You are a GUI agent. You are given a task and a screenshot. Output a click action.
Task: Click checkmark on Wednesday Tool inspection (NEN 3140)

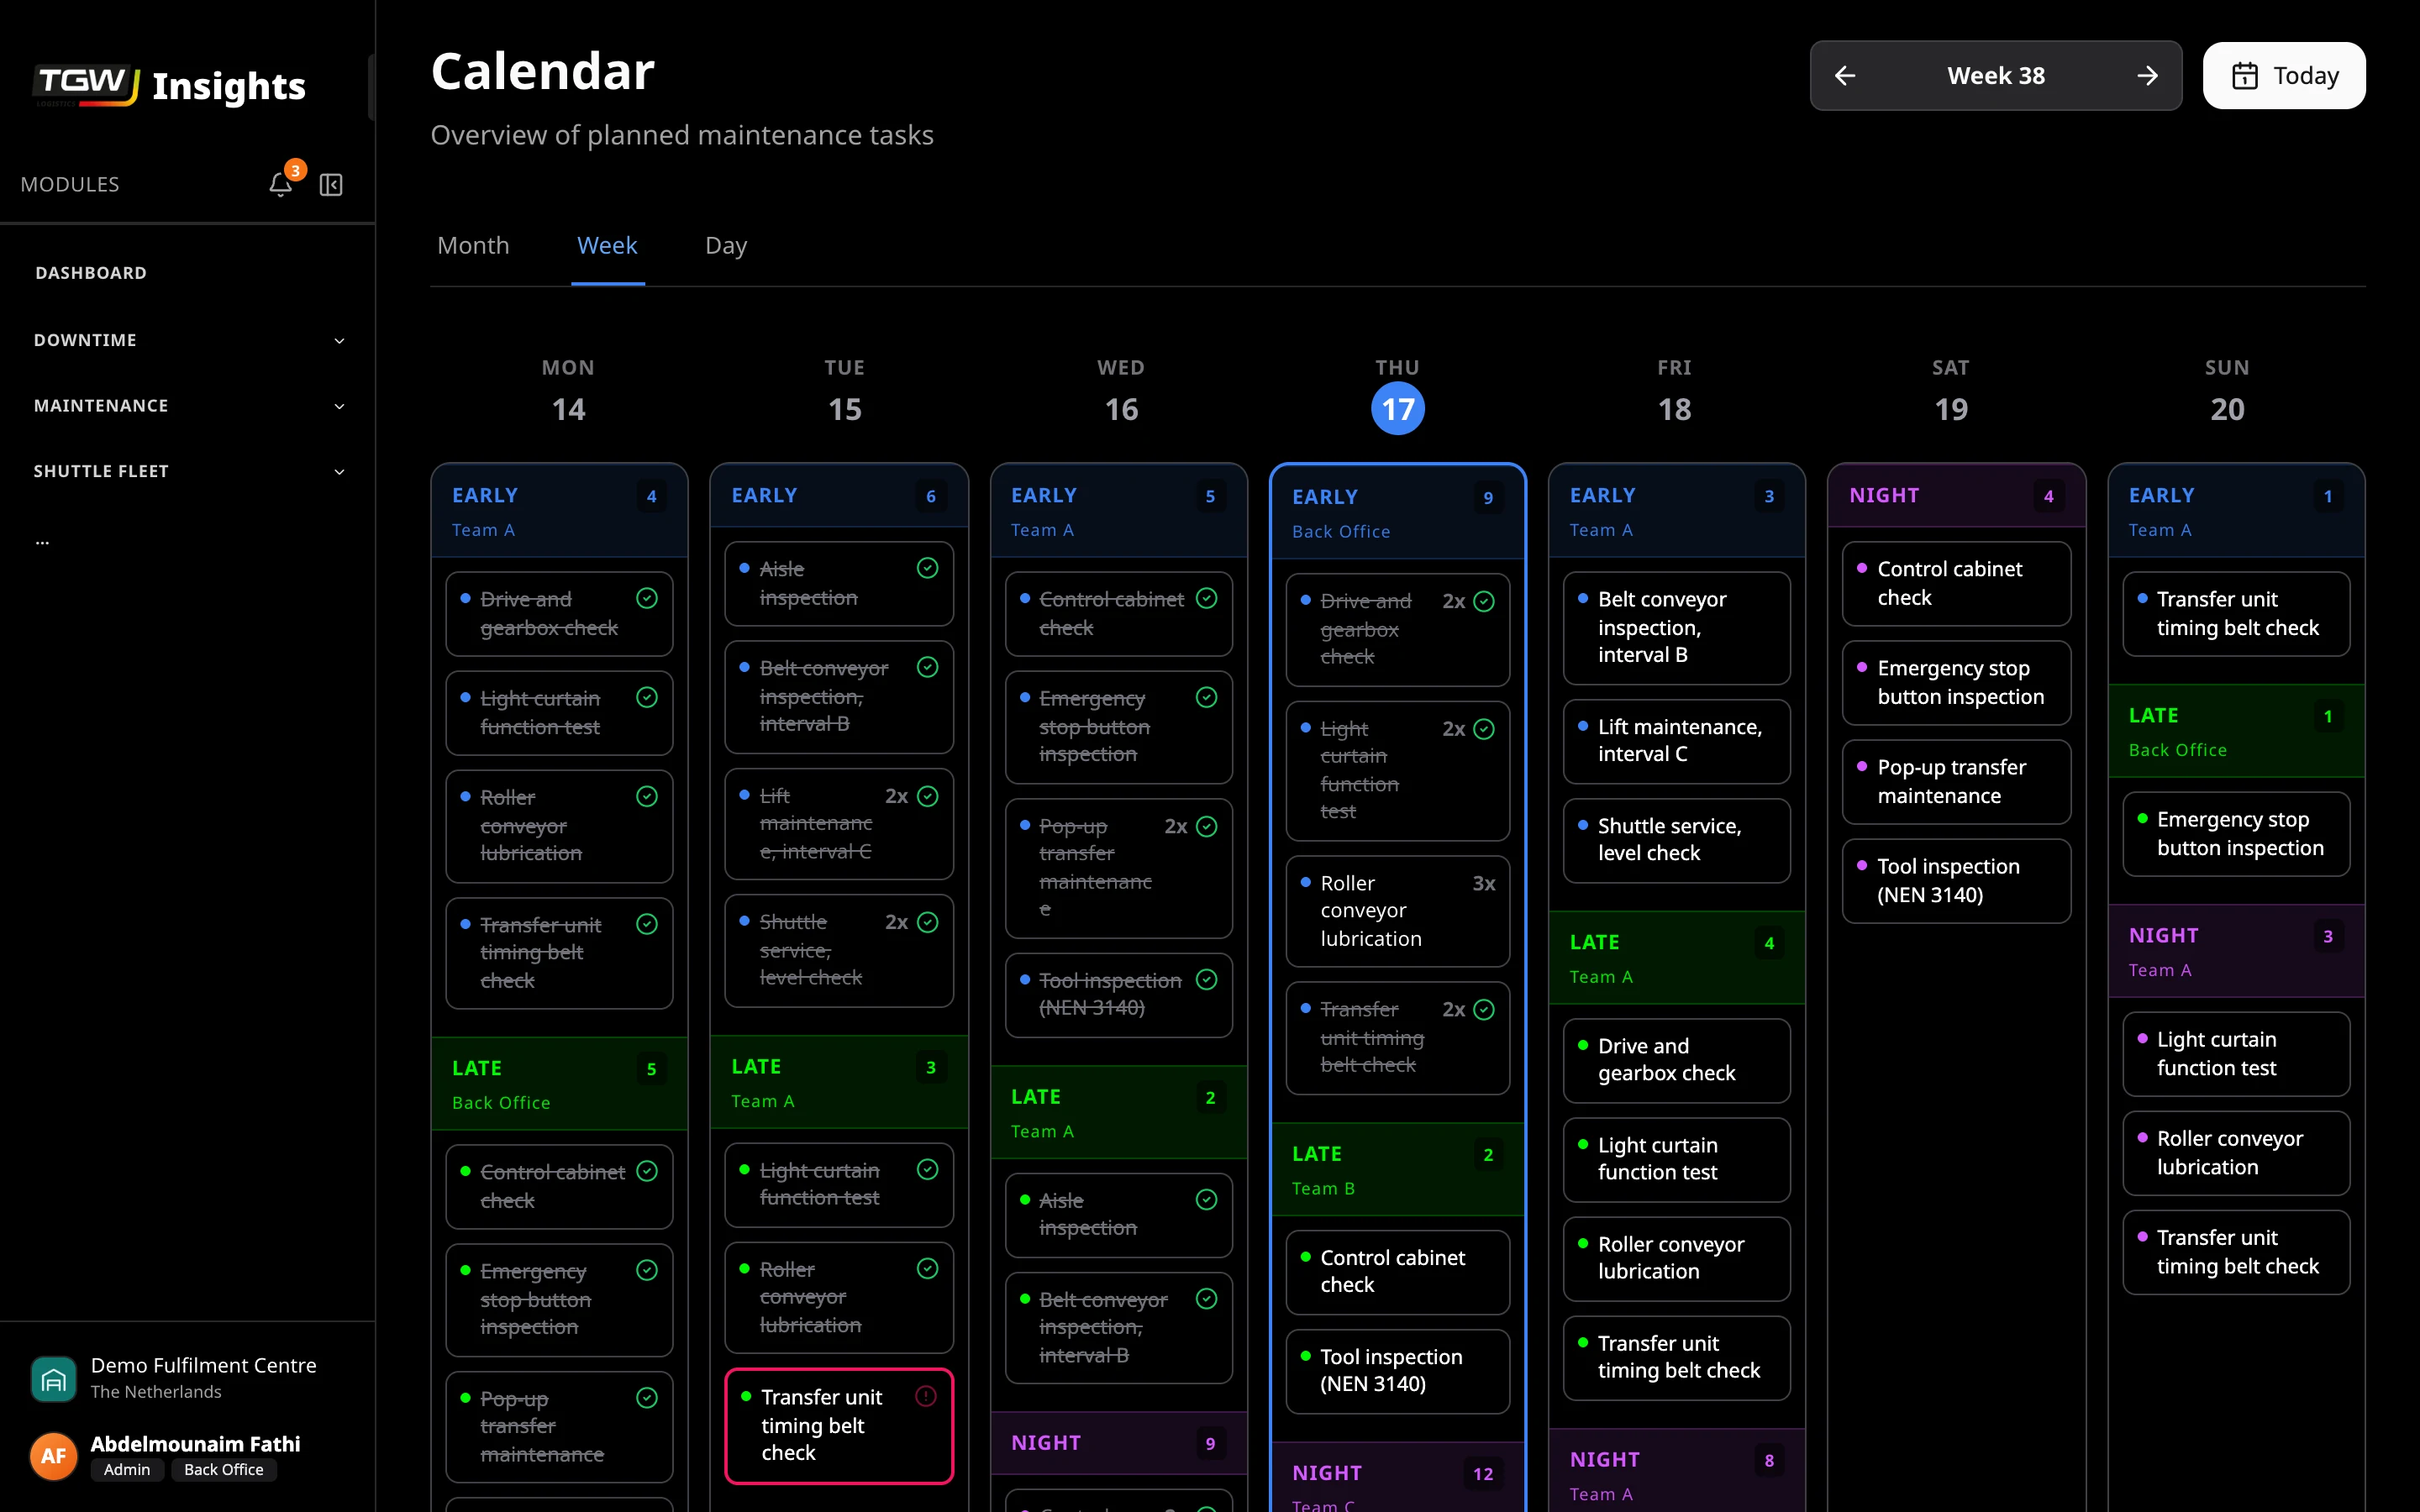[x=1207, y=980]
